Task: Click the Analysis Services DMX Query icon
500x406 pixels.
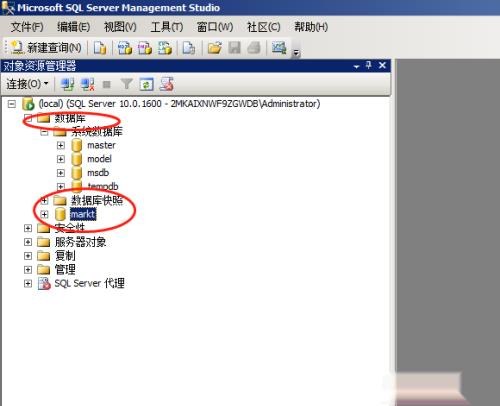Action: [145, 48]
